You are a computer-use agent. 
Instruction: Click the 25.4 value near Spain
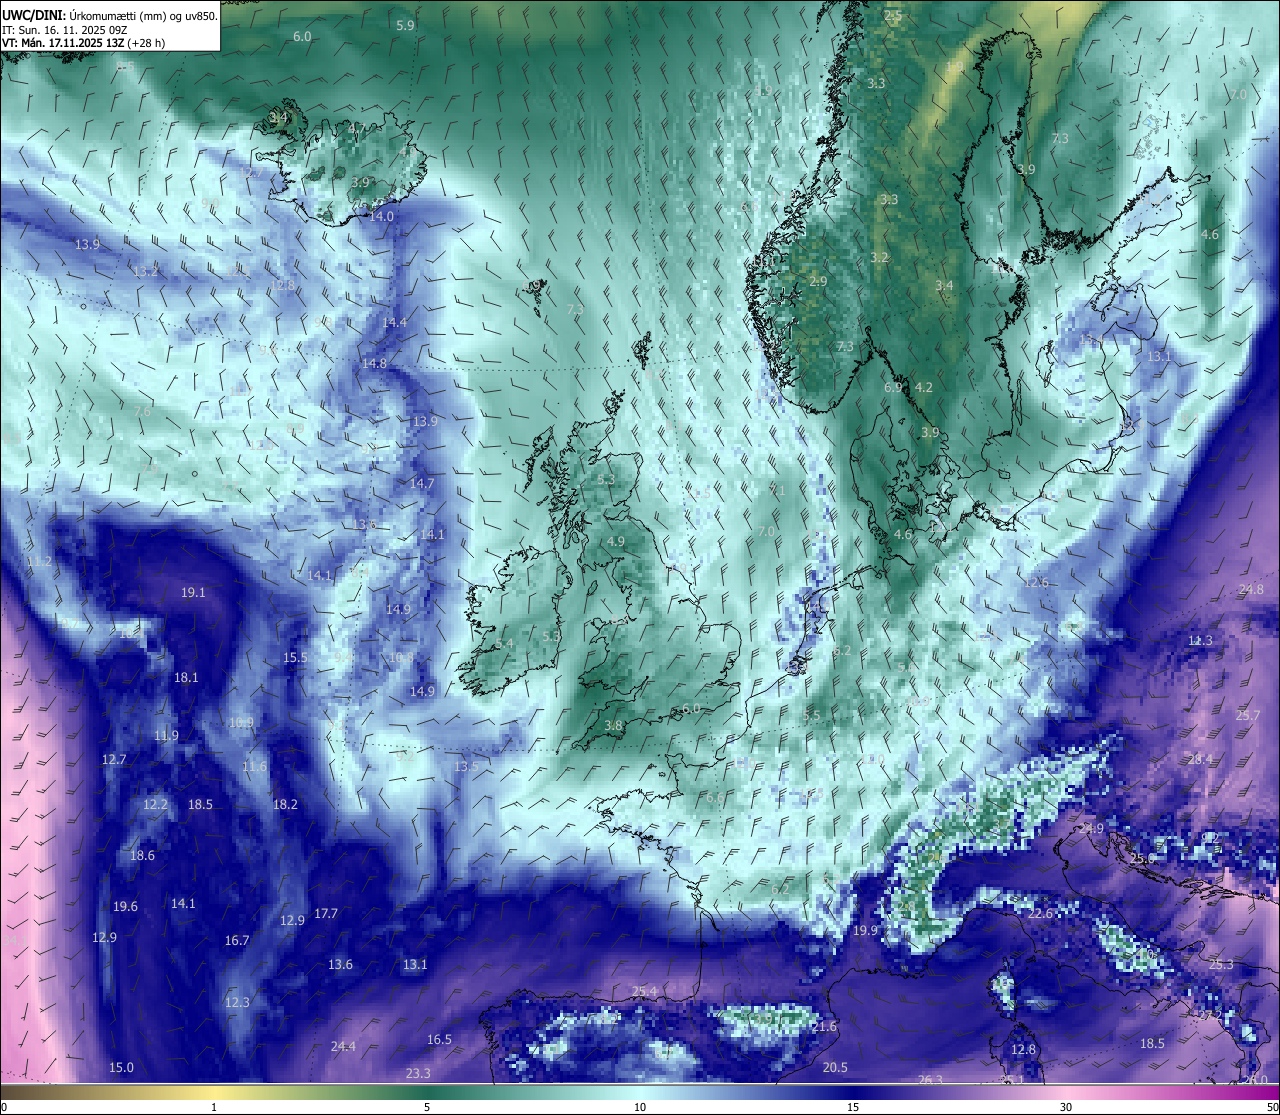tap(645, 991)
